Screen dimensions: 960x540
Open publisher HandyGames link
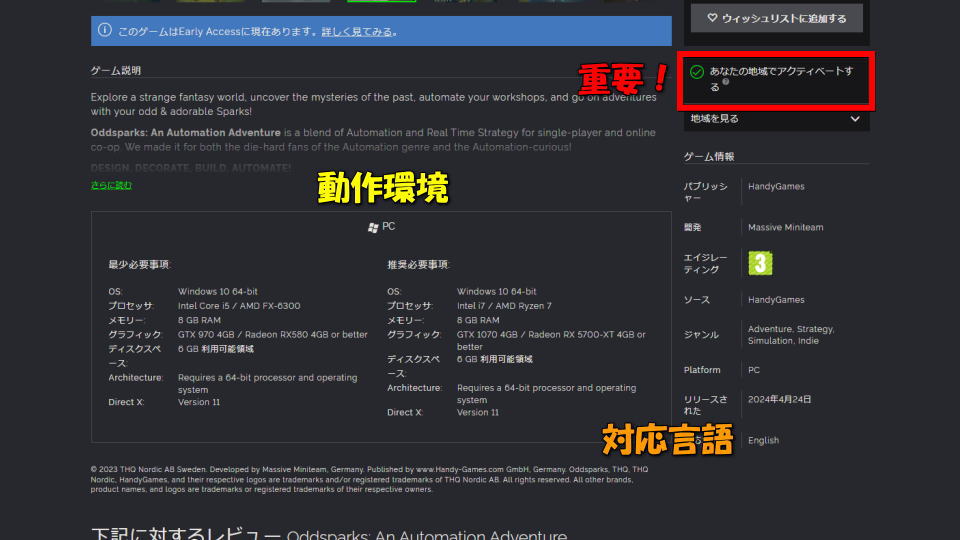point(776,186)
